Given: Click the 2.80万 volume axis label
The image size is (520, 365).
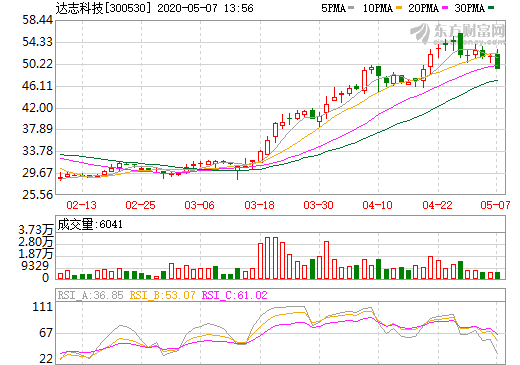Looking at the screenshot, I should [x=36, y=242].
